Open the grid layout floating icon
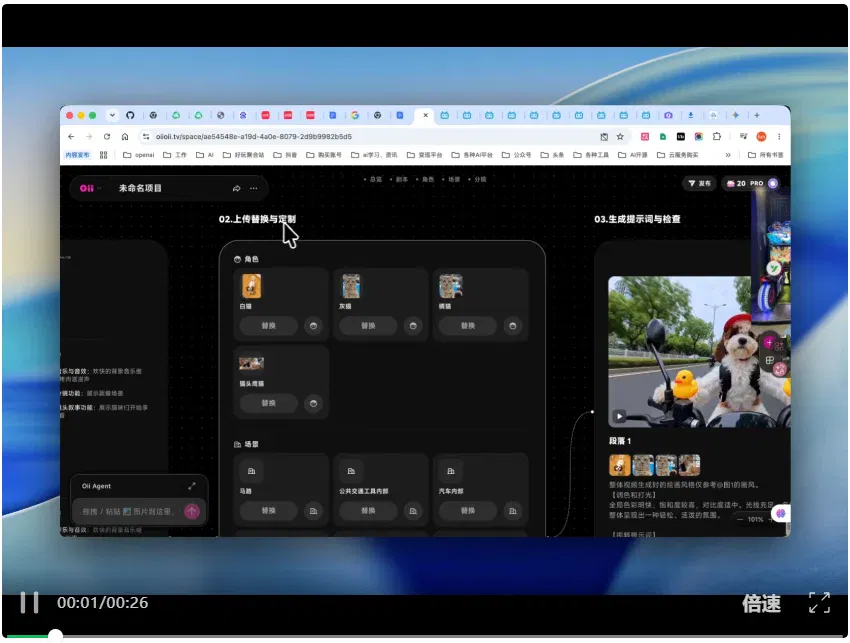 [769, 360]
